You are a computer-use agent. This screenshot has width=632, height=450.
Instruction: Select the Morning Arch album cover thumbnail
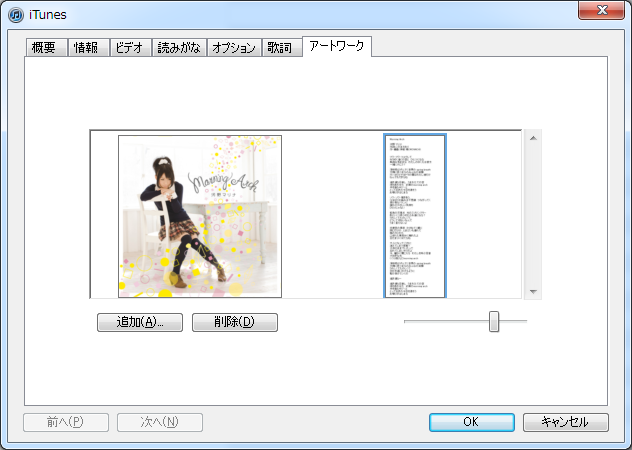200,217
